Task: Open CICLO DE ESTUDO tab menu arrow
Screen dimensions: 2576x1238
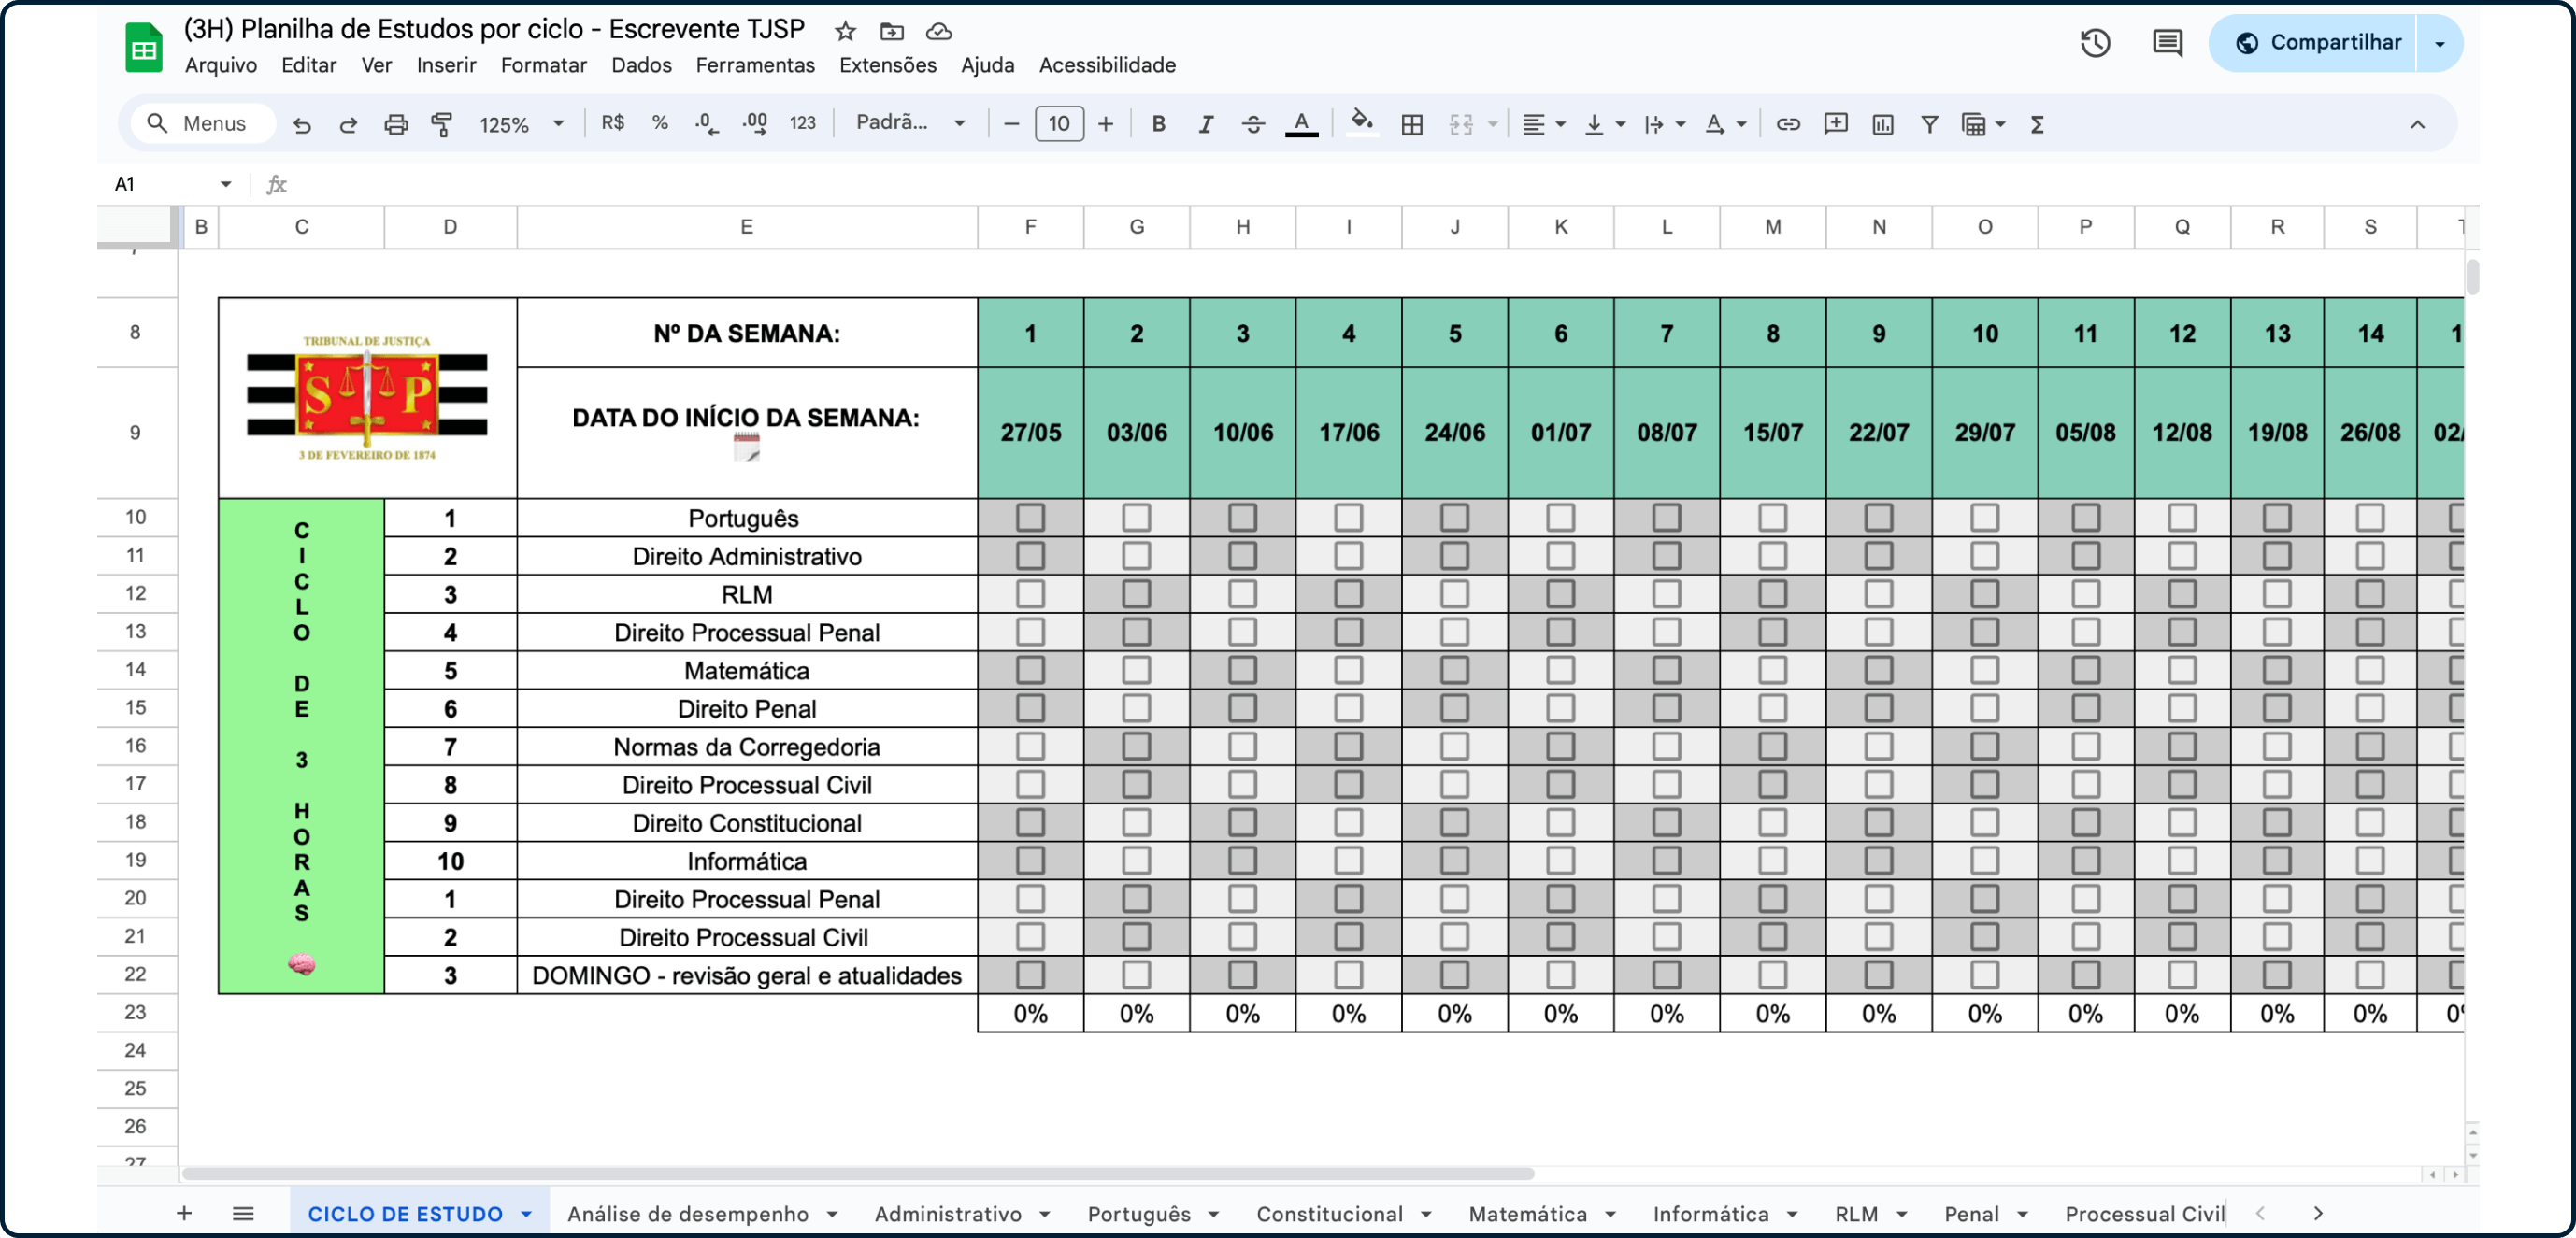Action: [526, 1214]
